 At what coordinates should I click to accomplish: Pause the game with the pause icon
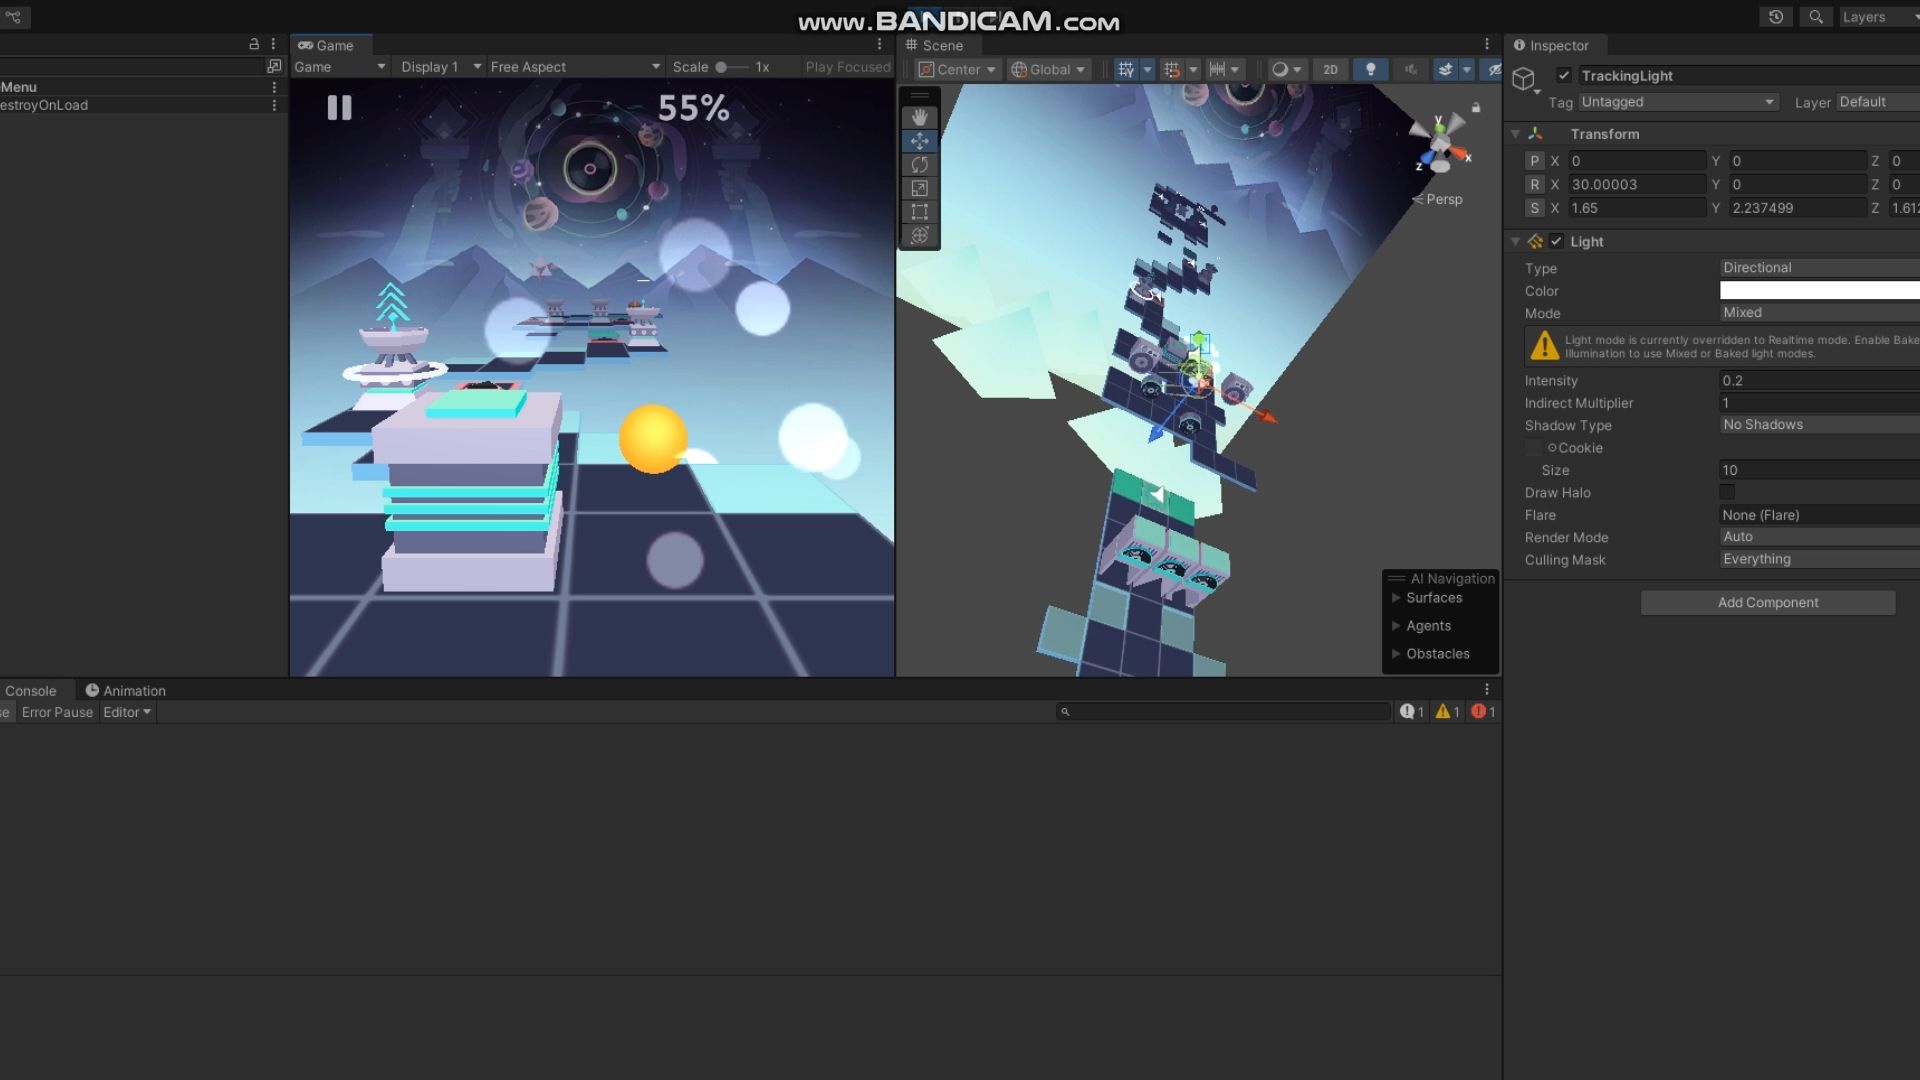click(x=339, y=108)
